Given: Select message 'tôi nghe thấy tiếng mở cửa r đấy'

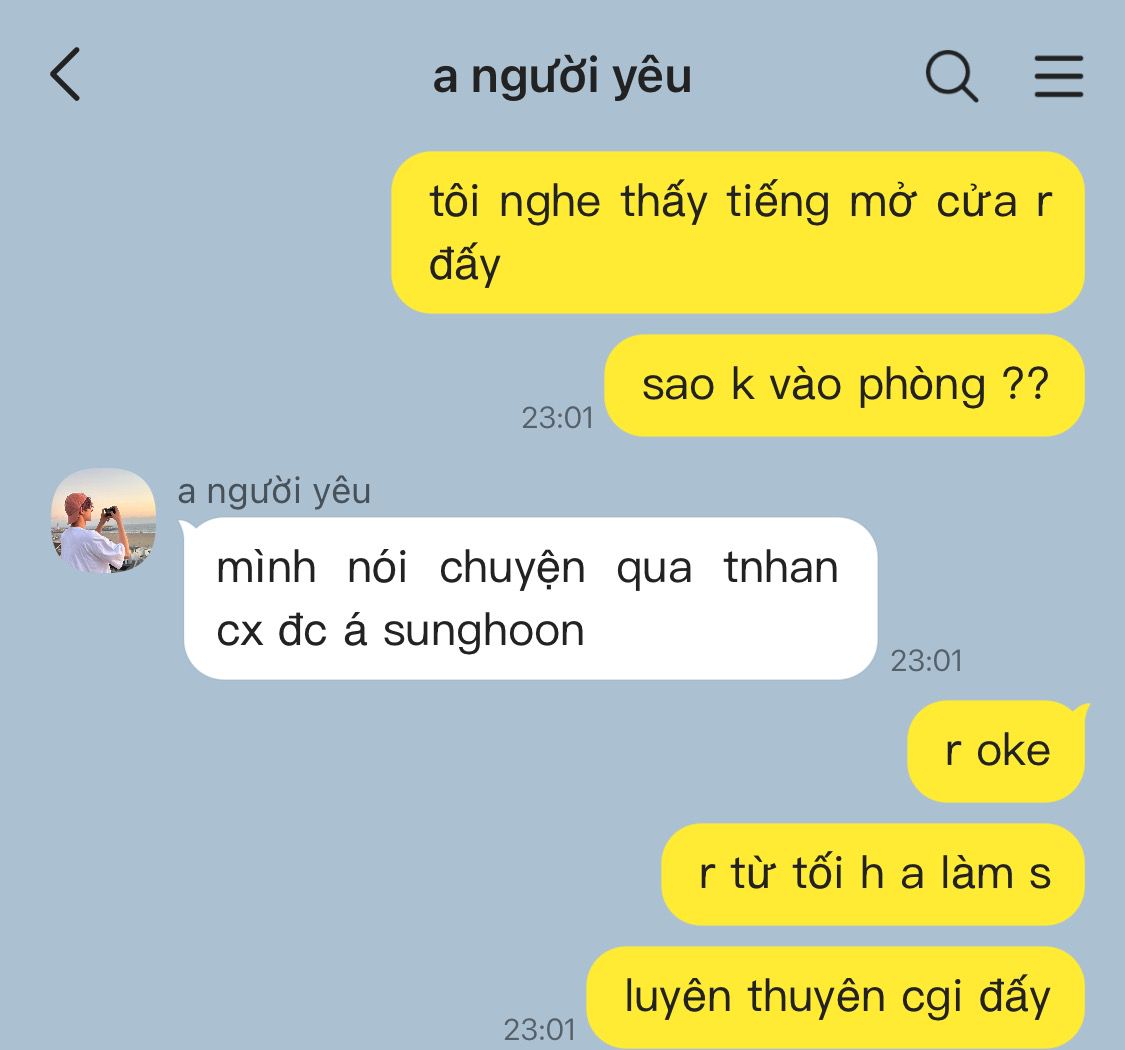Looking at the screenshot, I should 738,233.
